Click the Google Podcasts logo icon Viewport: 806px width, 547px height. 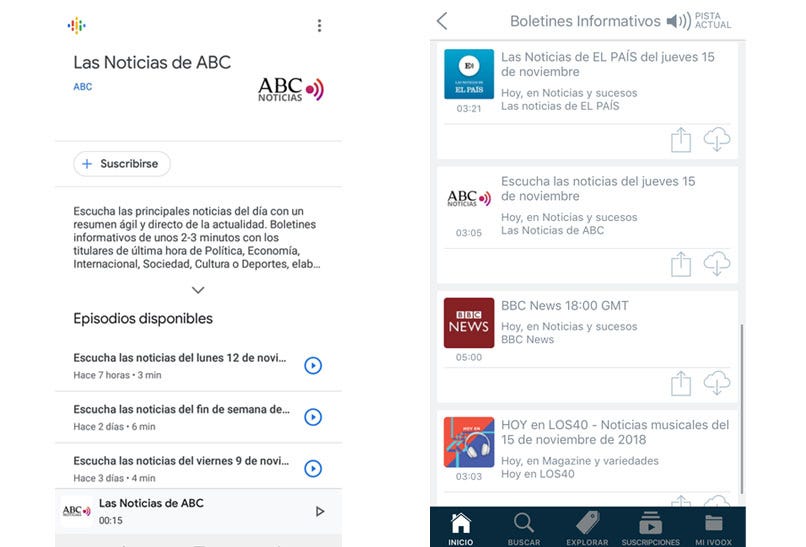coord(77,25)
